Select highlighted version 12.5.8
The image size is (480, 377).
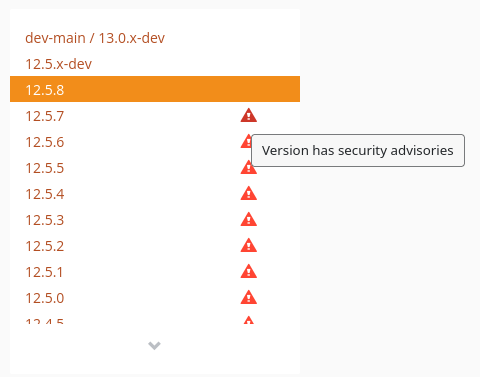(155, 89)
